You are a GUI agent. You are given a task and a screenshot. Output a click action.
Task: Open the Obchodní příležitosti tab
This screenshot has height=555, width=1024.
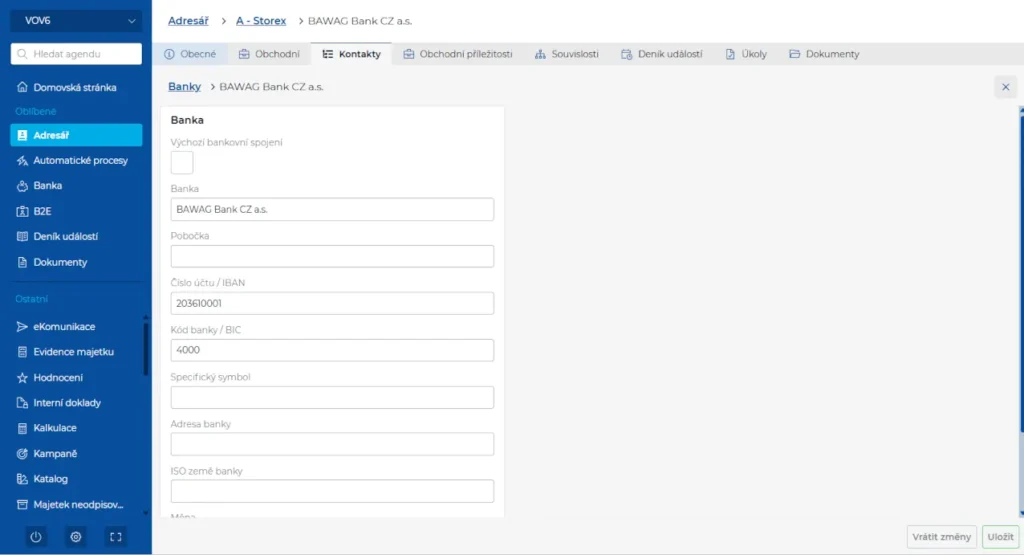[458, 54]
